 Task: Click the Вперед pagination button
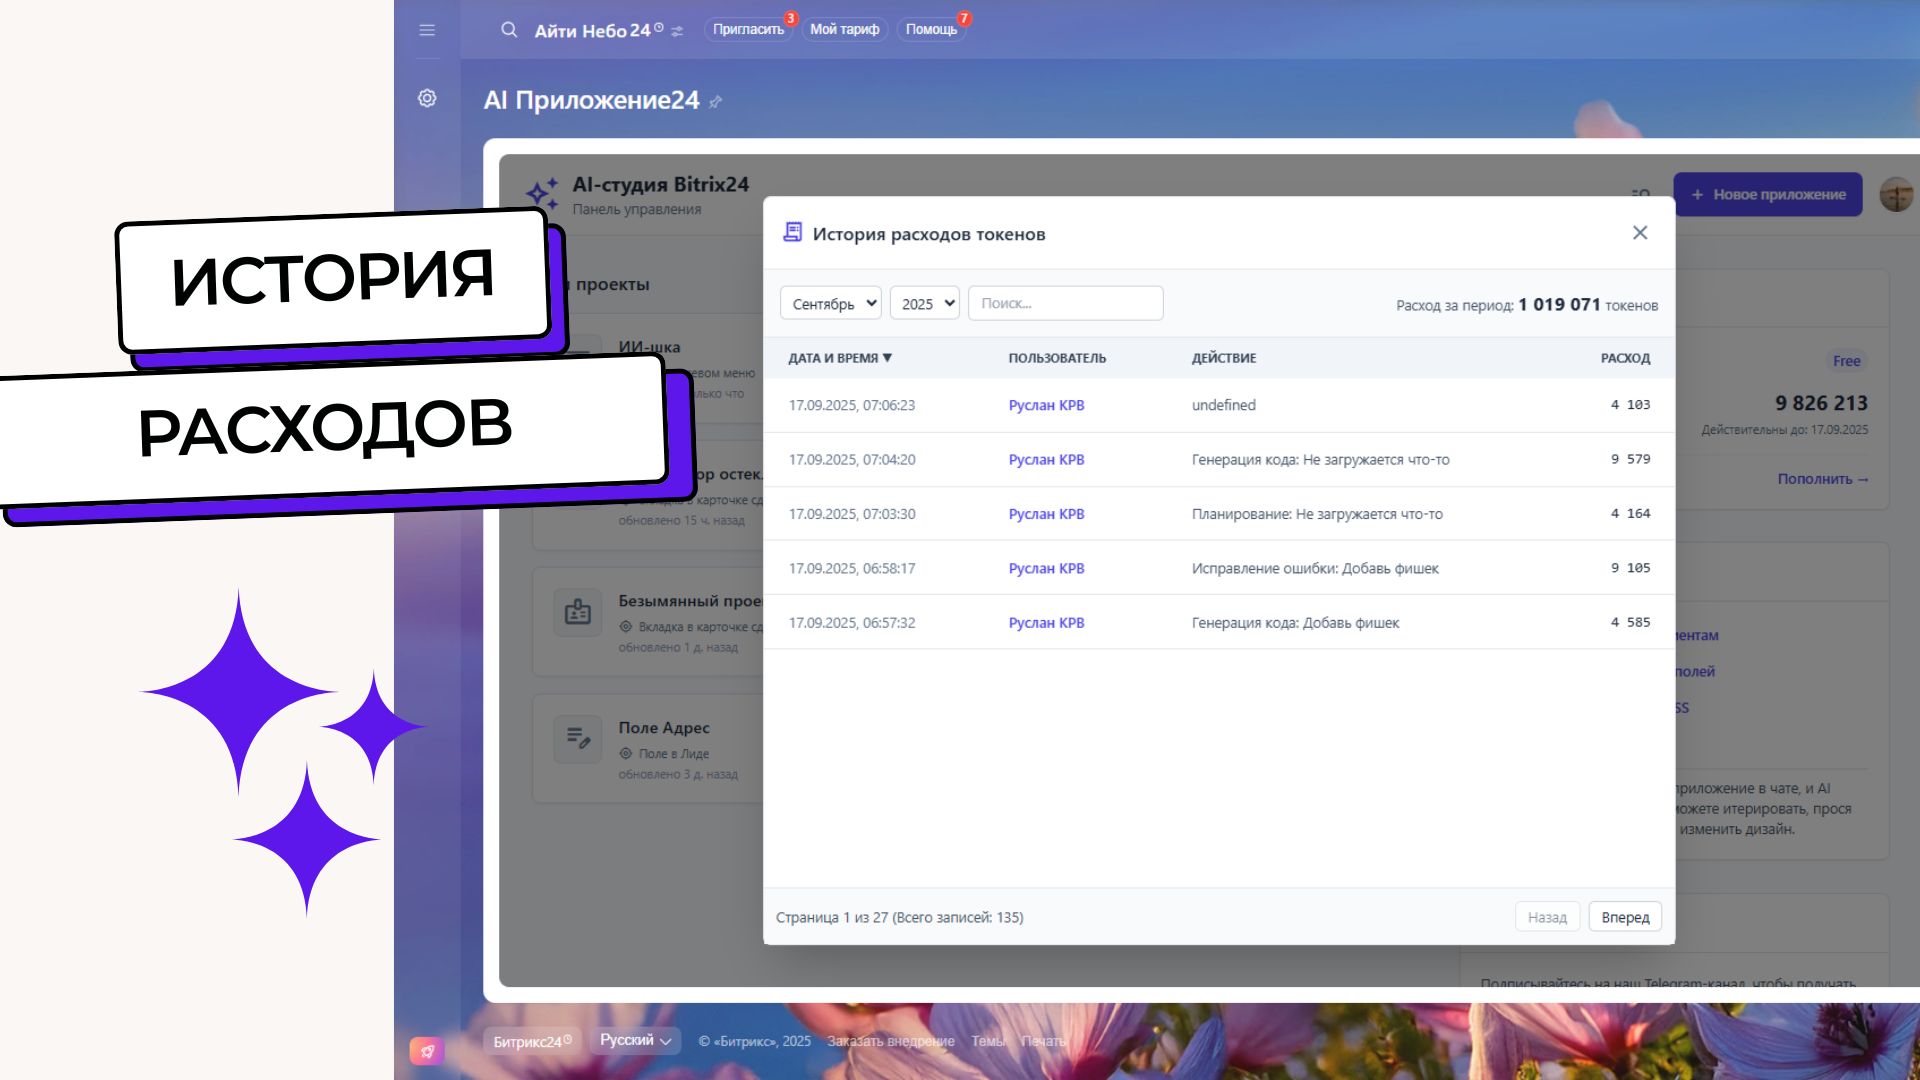click(1625, 917)
